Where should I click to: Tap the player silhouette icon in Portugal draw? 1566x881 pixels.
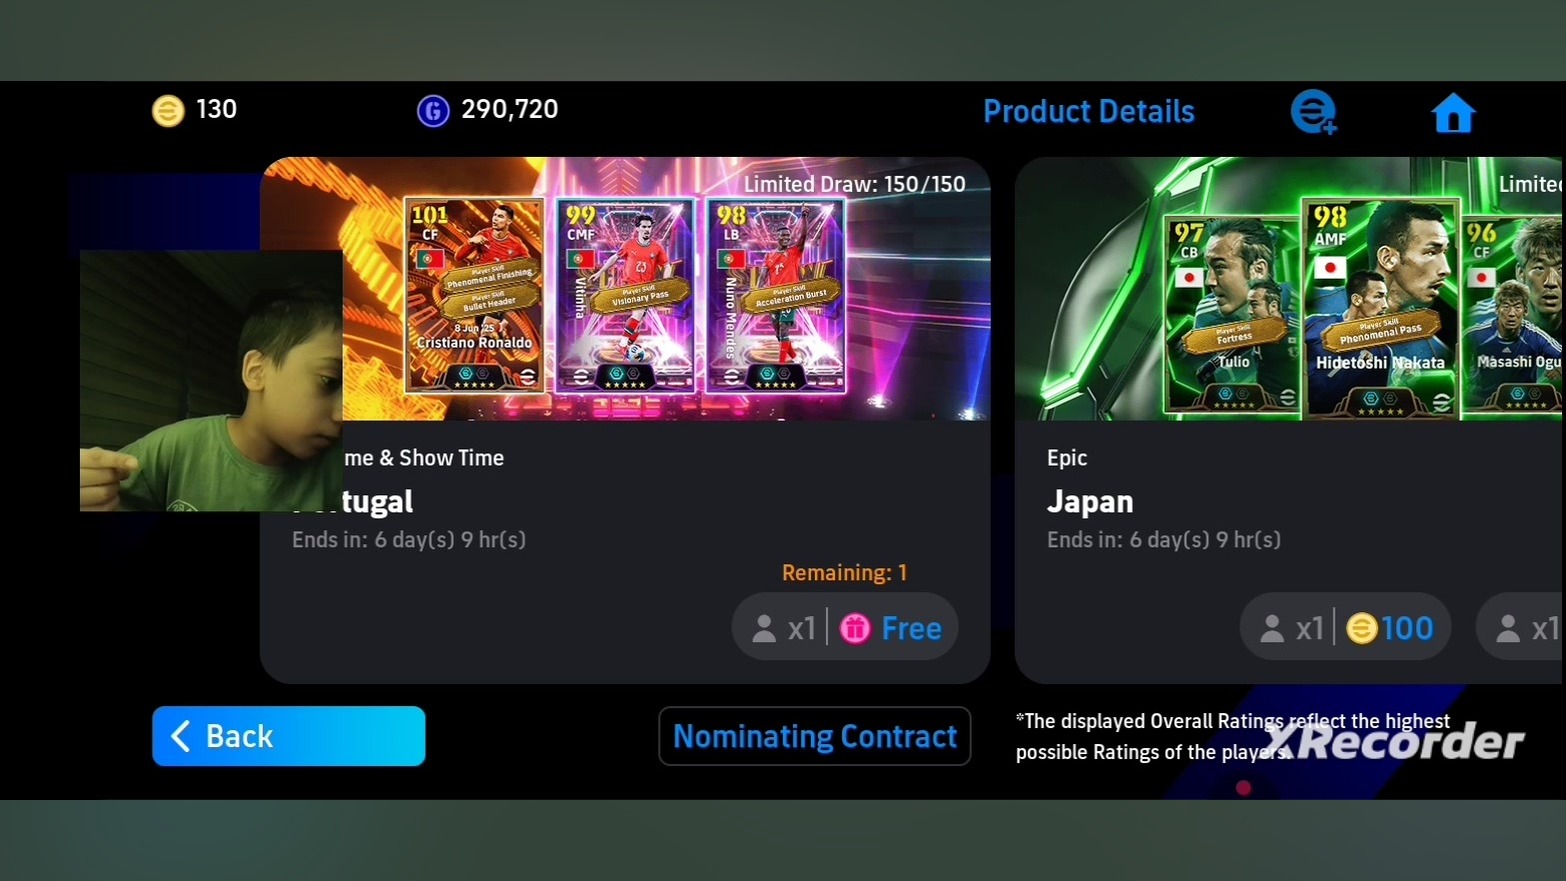pos(764,628)
